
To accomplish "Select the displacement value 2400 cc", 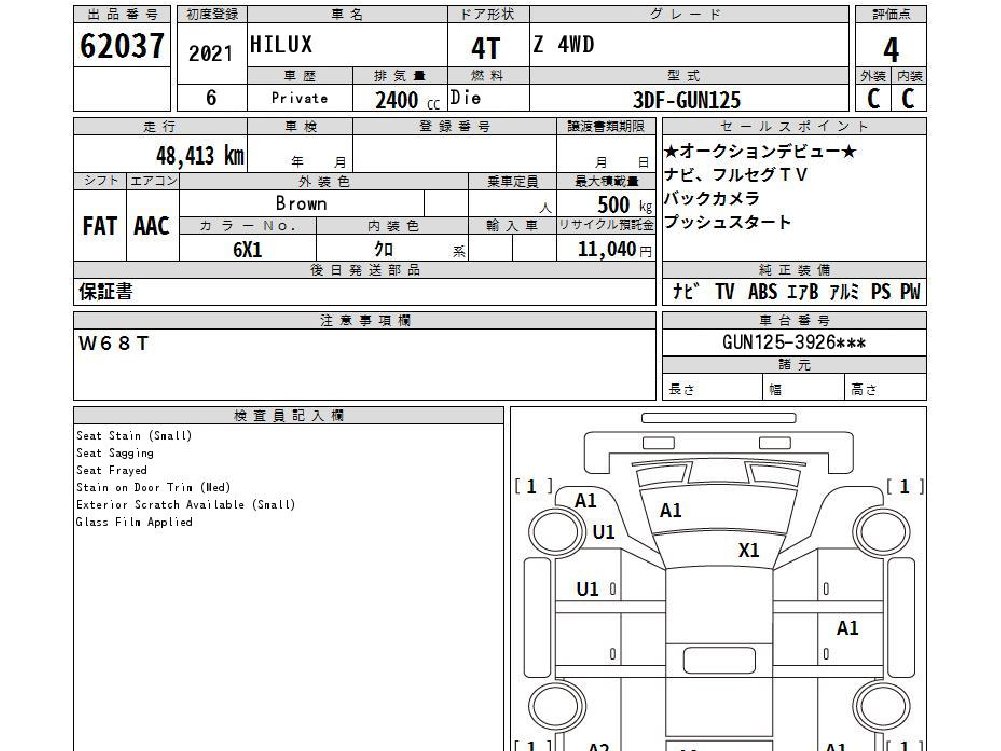I will tap(407, 100).
